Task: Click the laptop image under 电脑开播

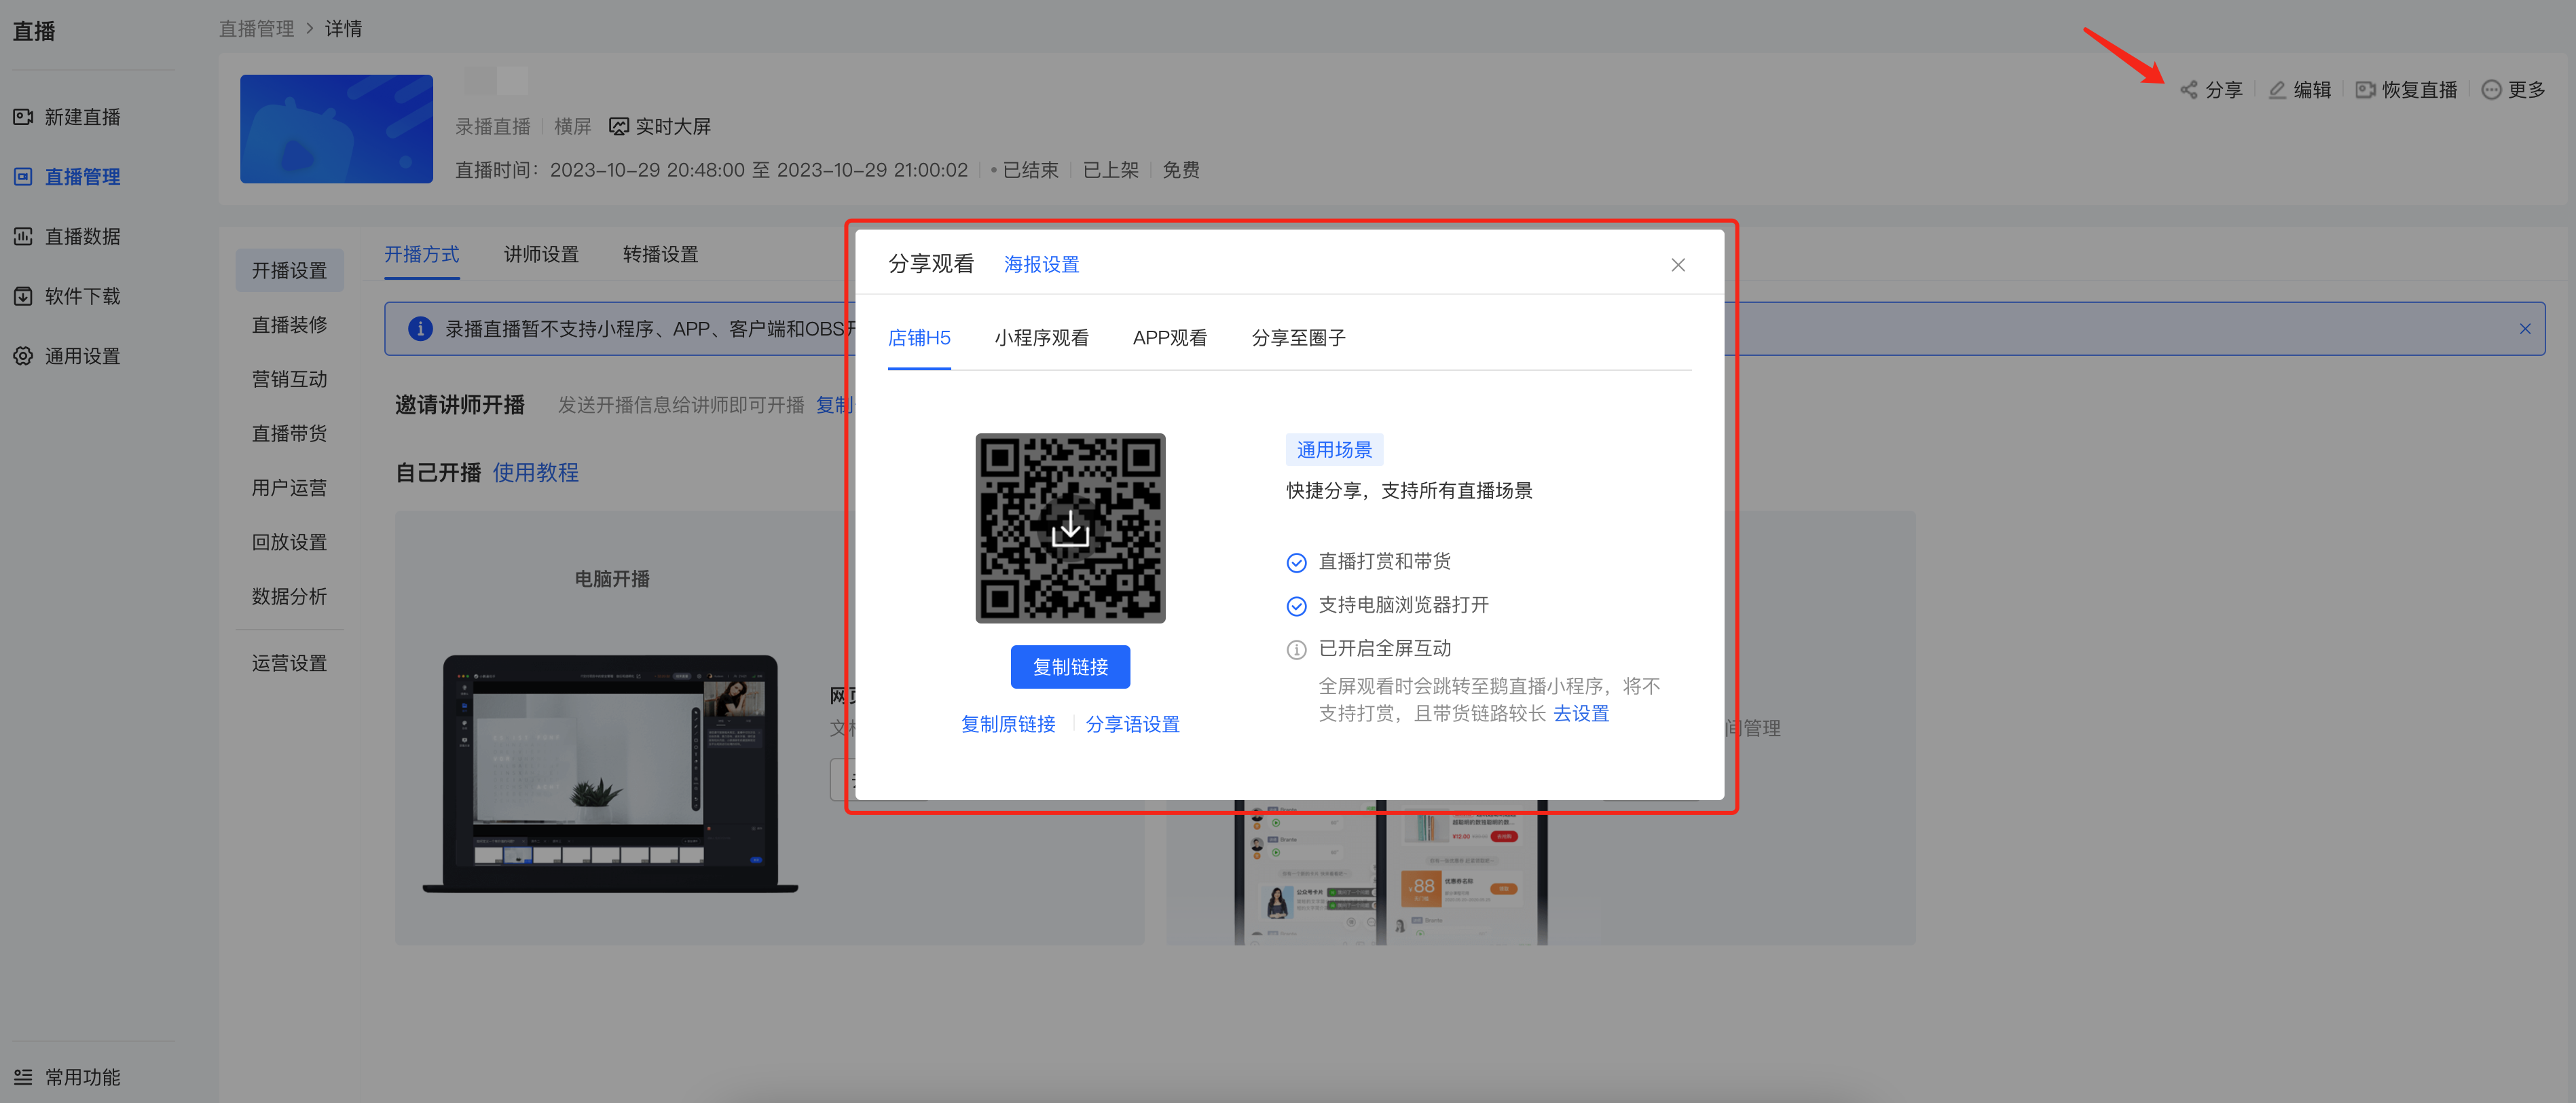Action: (610, 773)
